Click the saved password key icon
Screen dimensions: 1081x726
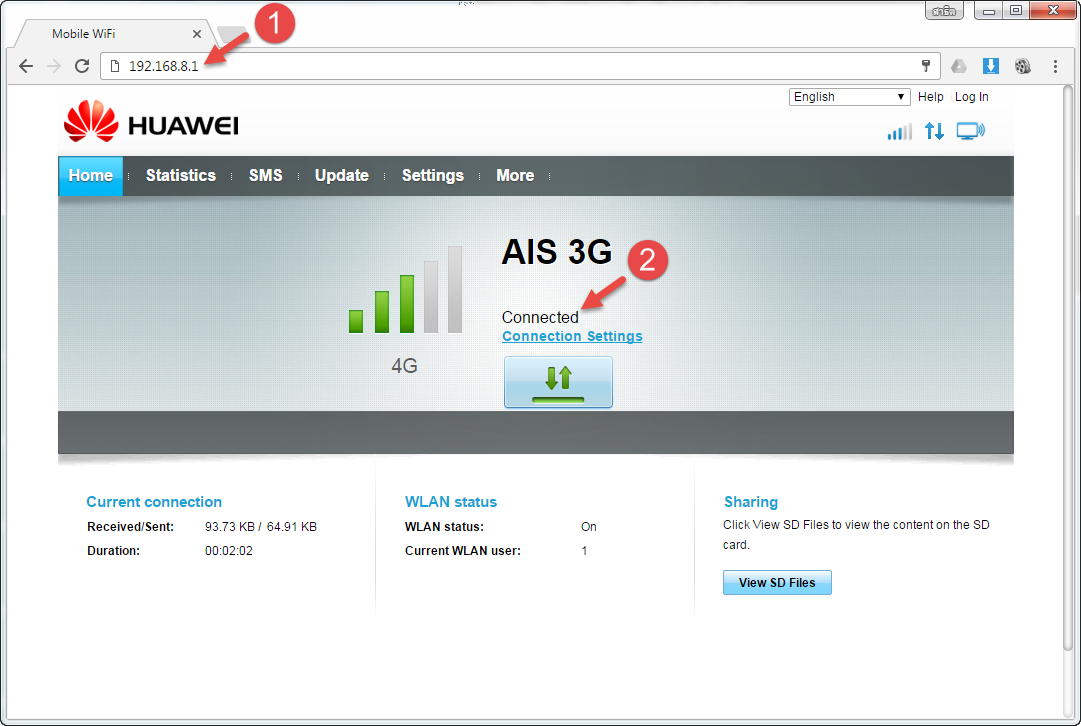pos(926,65)
